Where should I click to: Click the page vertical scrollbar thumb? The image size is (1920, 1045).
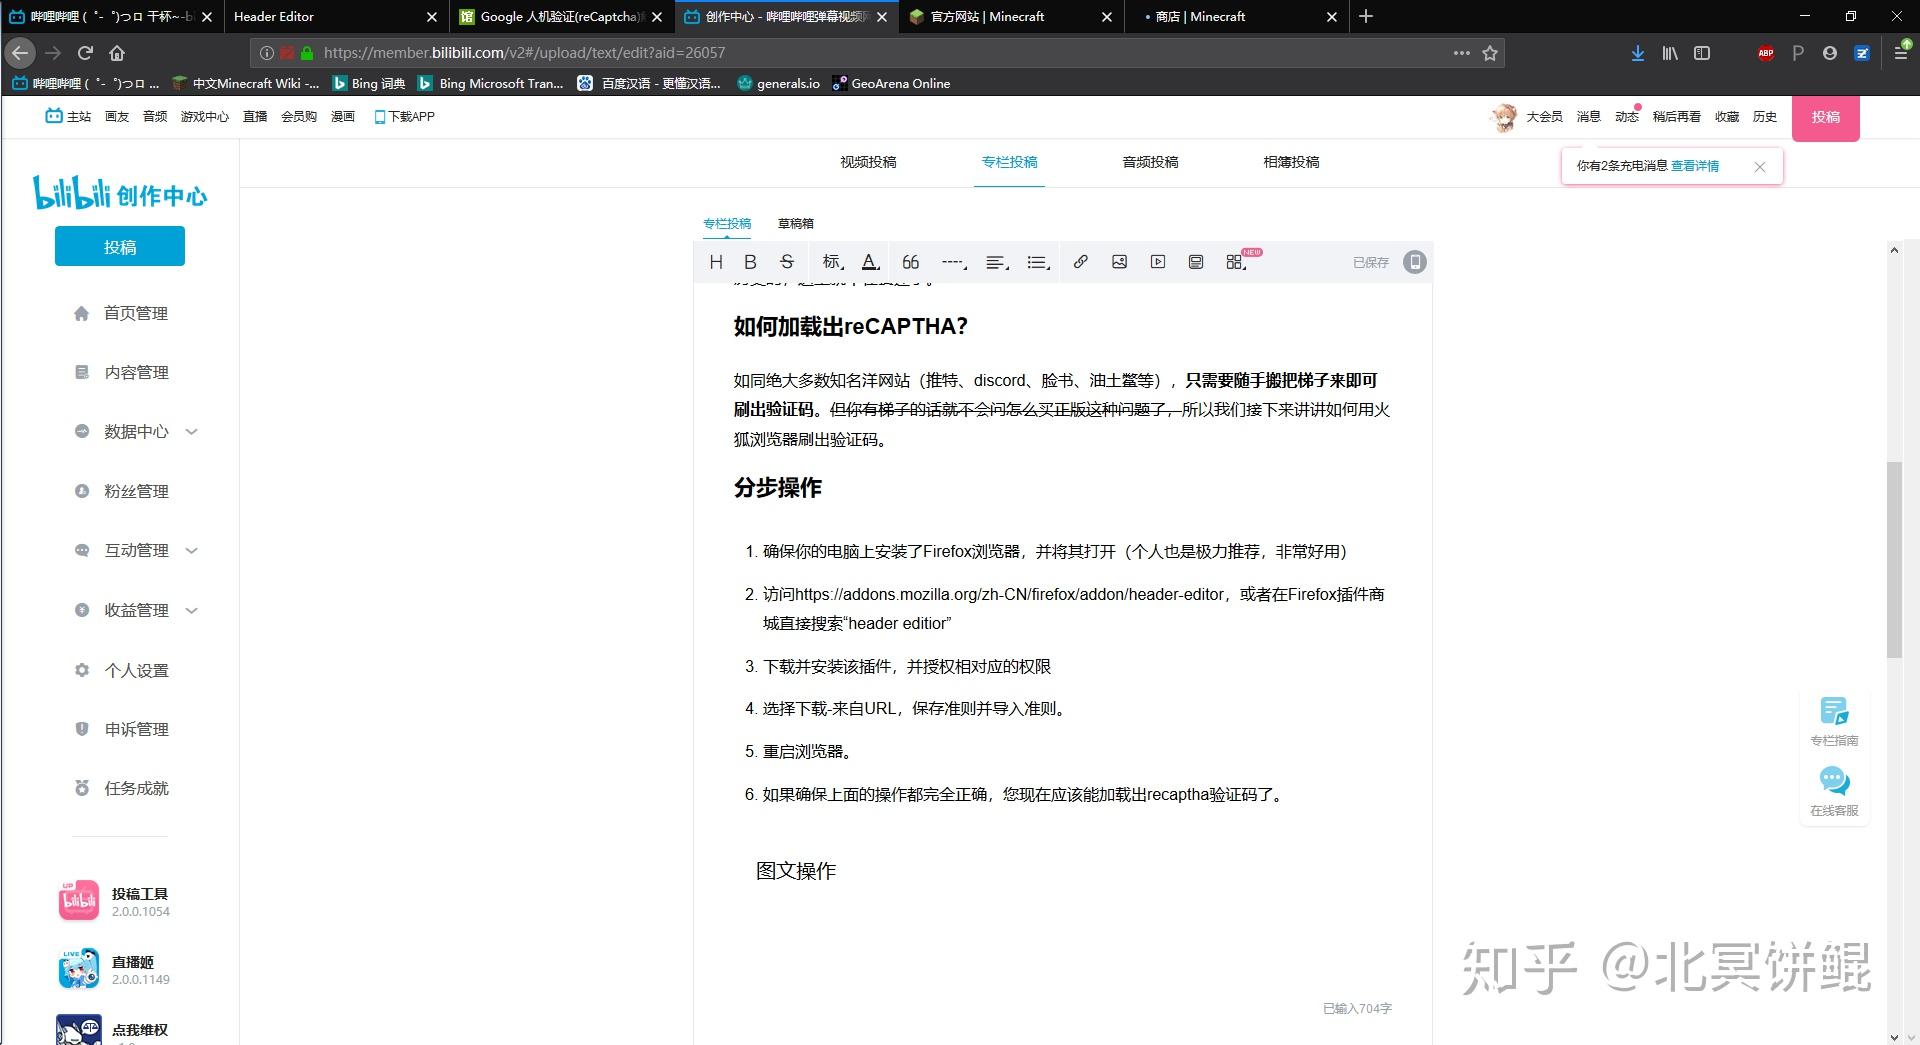[1894, 559]
